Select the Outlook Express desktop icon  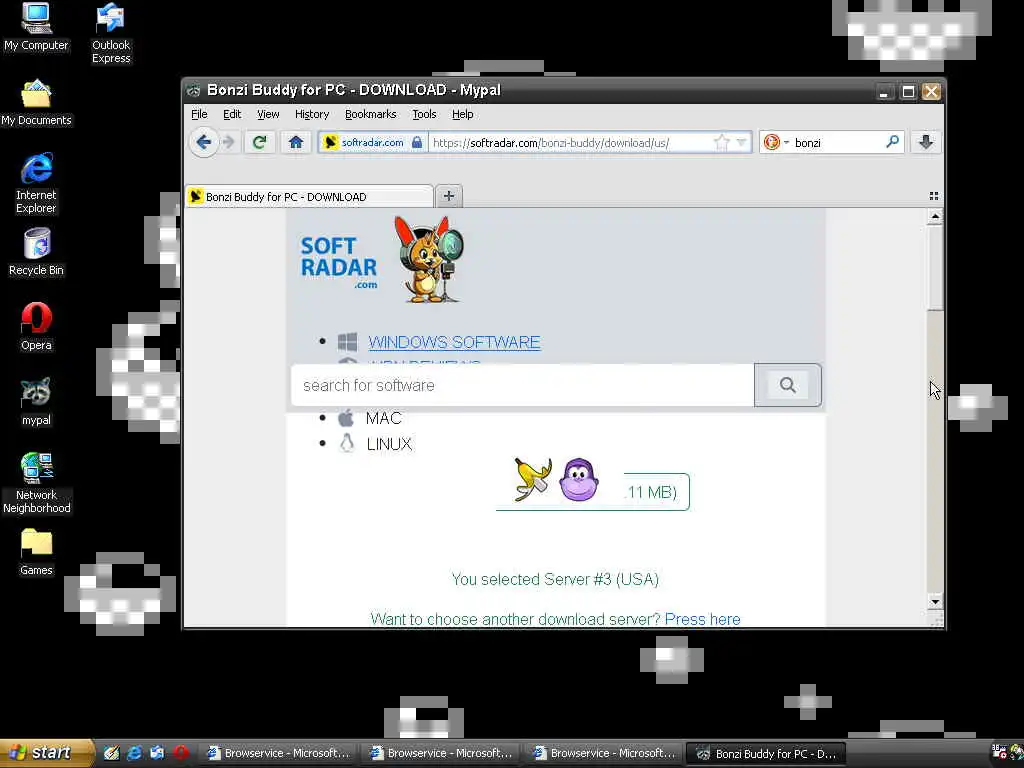[111, 34]
